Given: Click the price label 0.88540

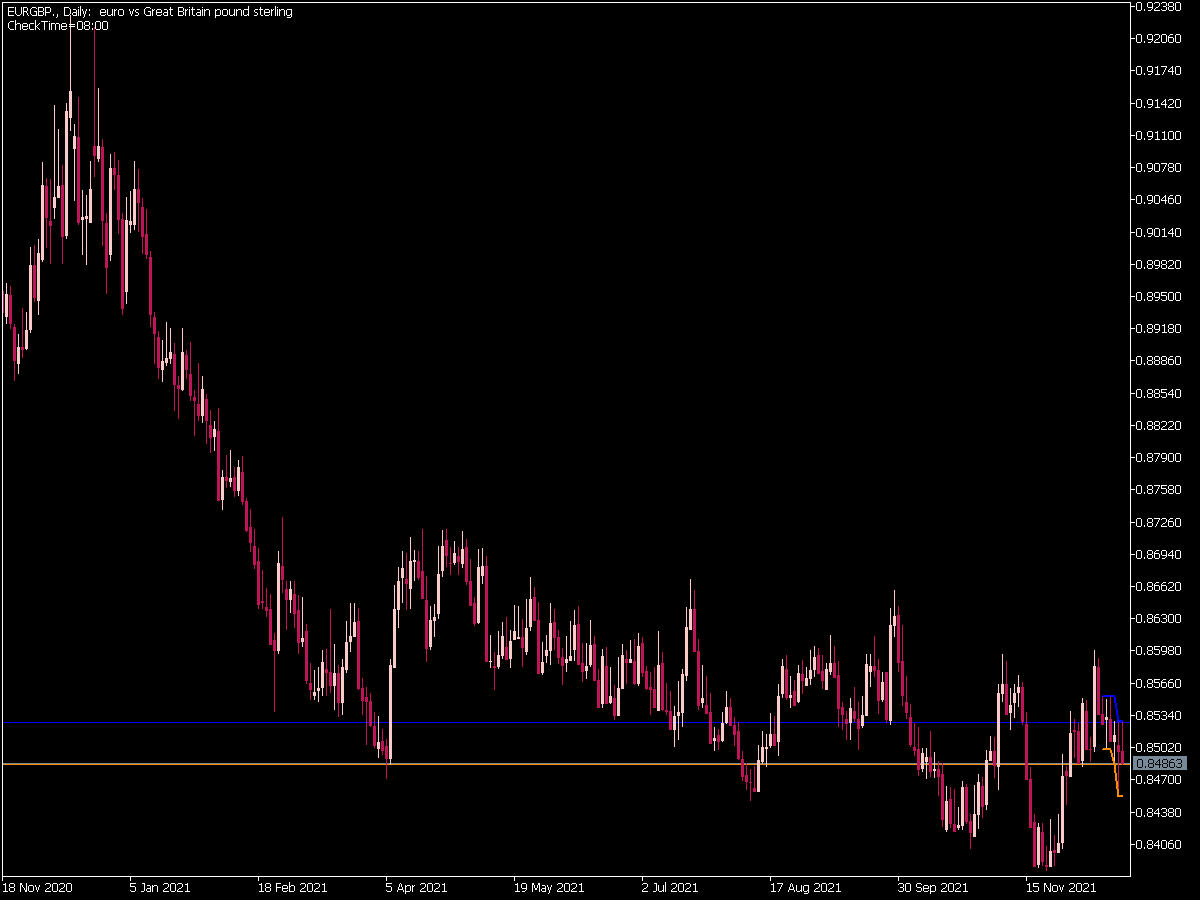Looking at the screenshot, I should click(x=1160, y=393).
